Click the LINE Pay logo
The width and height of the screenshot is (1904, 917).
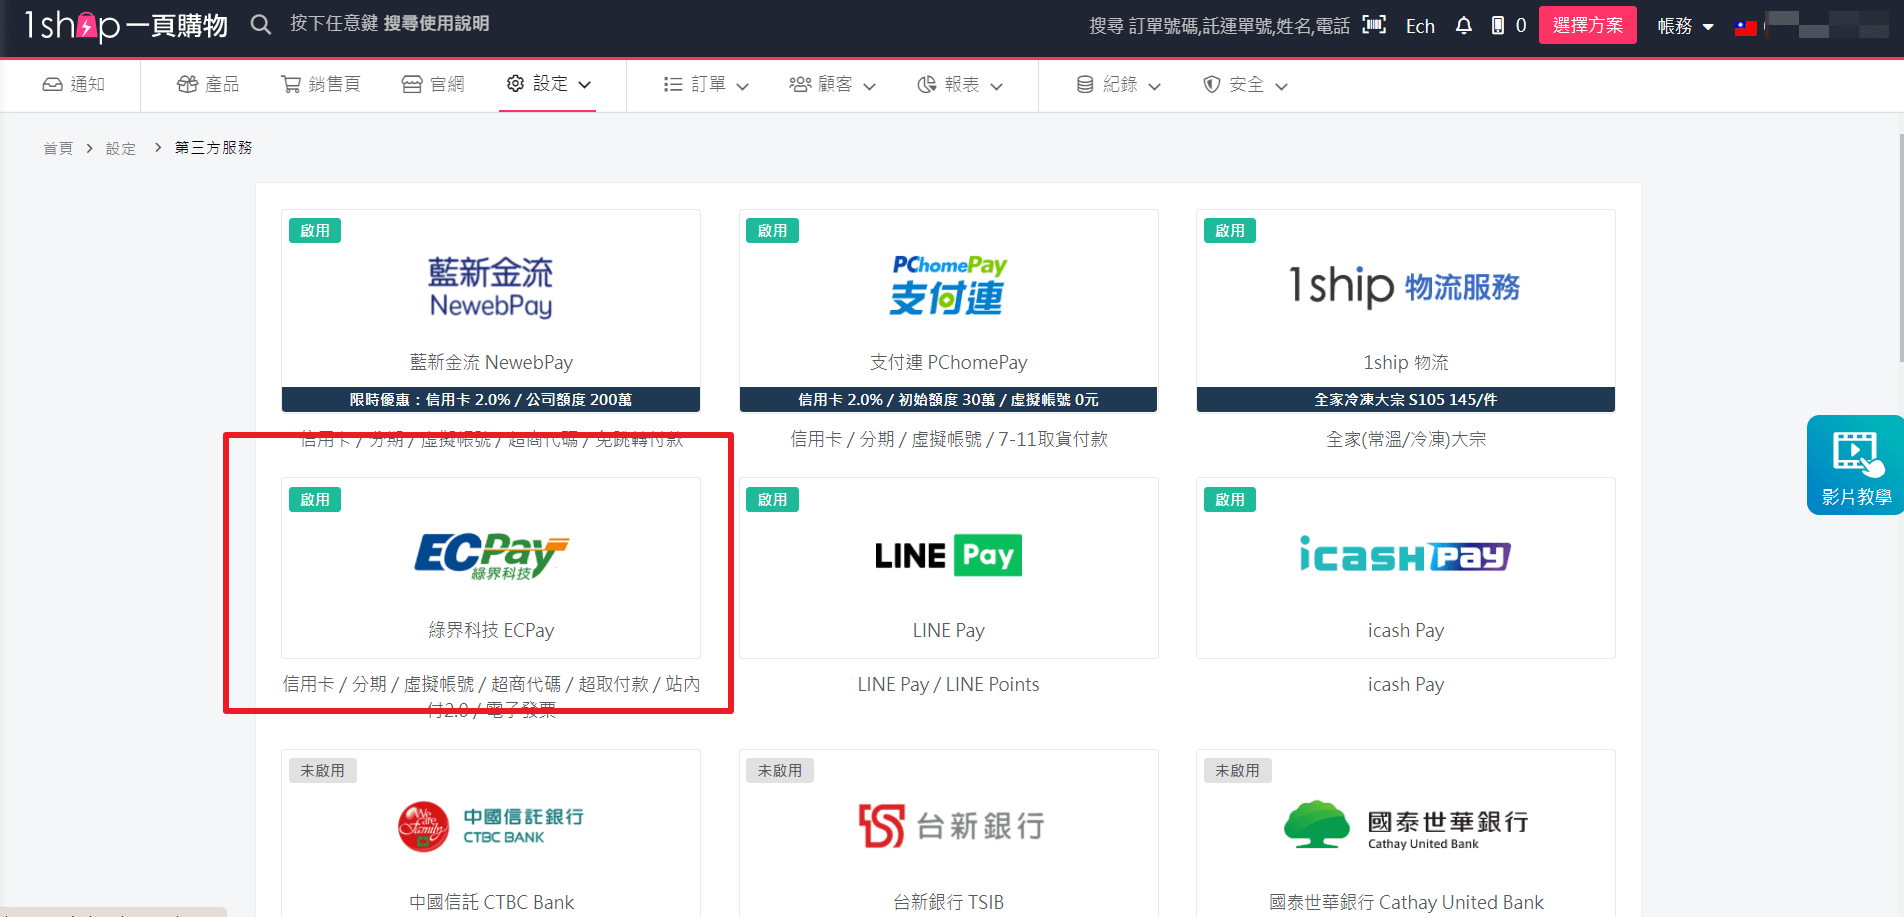click(x=948, y=555)
